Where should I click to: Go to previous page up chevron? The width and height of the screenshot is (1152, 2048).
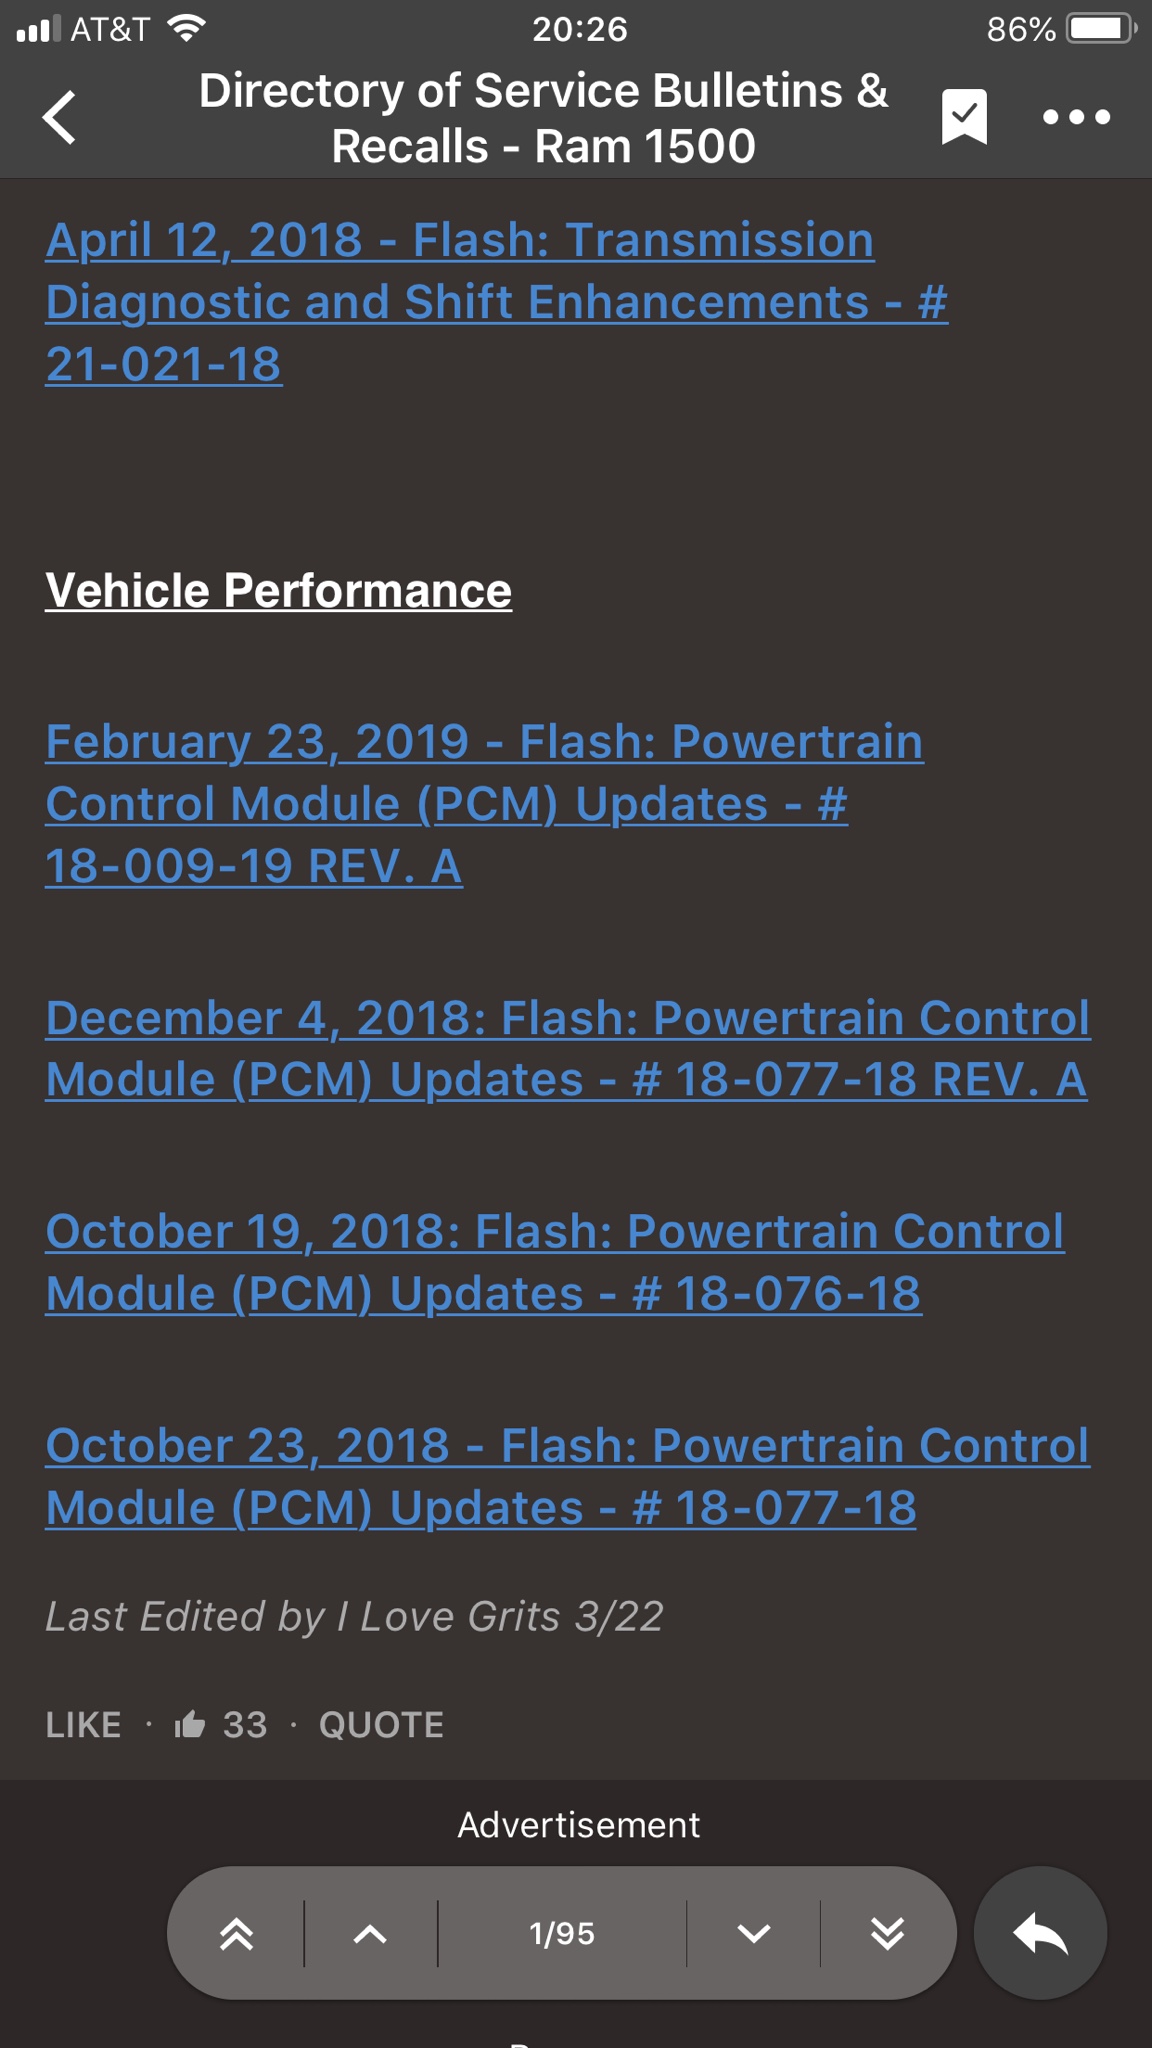click(370, 1934)
